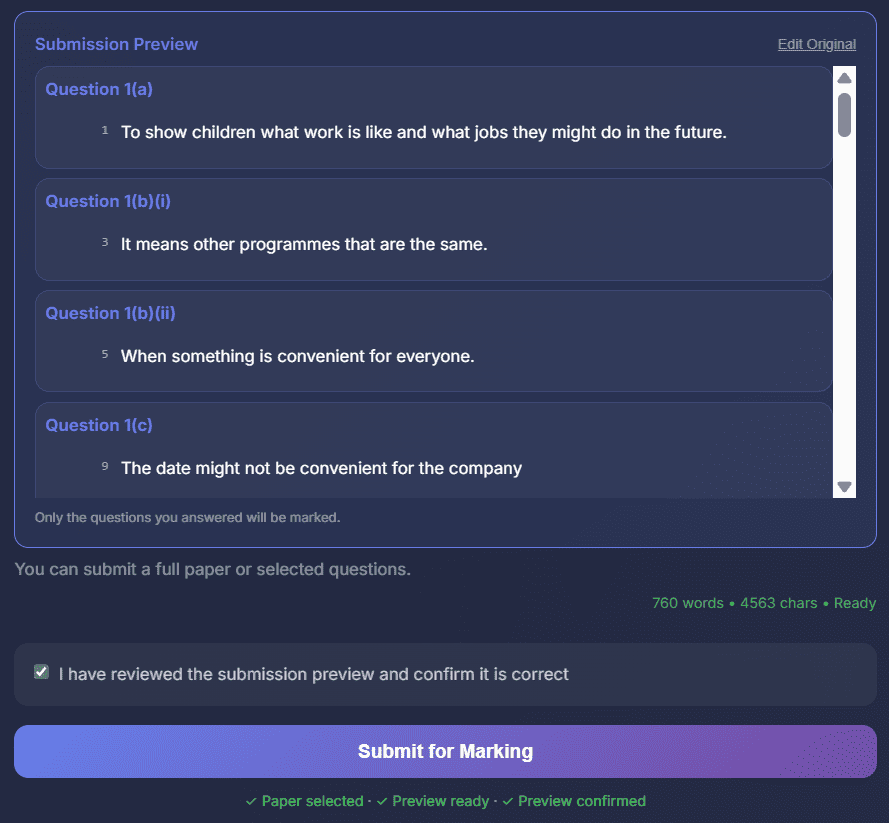Click the answer about the date being inconvenient

321,468
